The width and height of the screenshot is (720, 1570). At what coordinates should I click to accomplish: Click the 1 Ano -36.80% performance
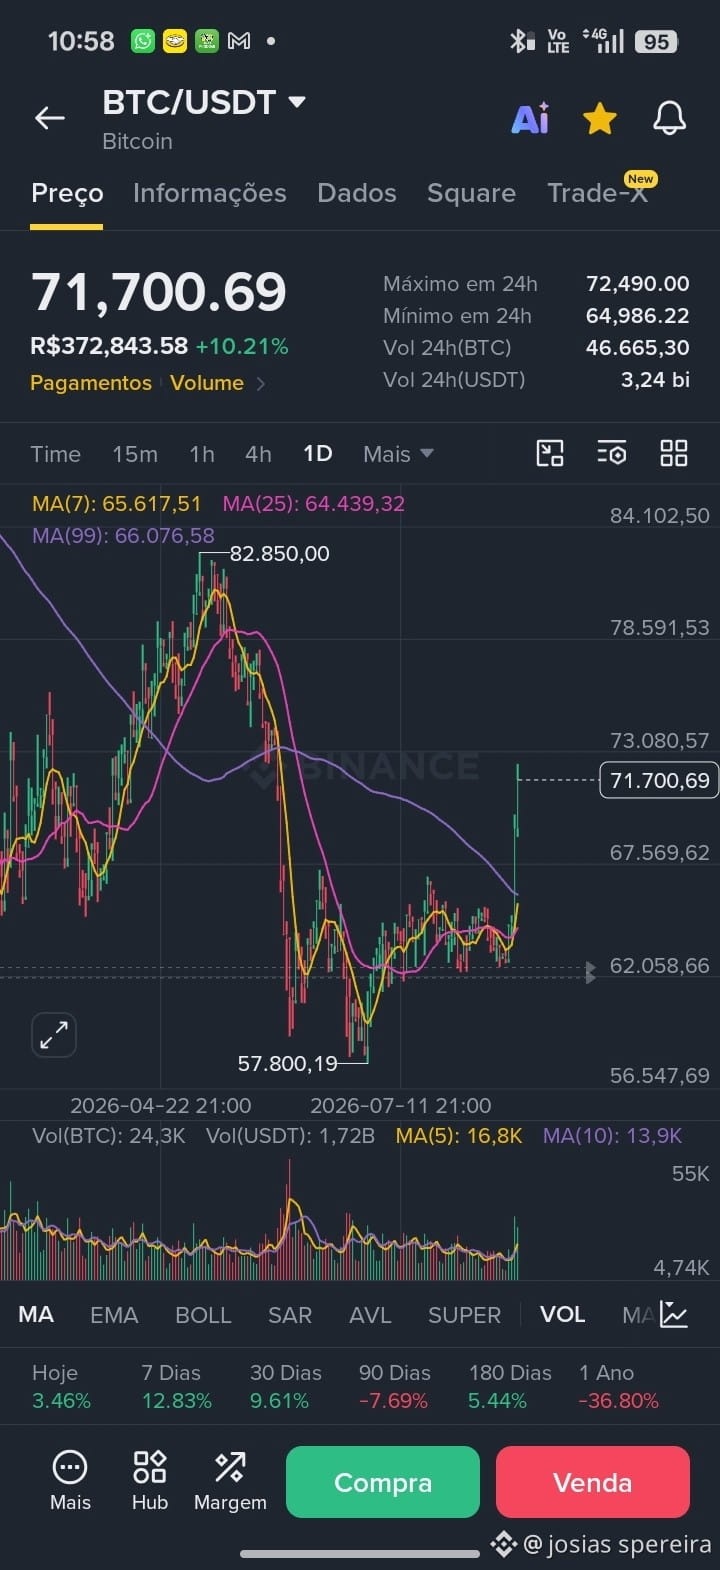[x=619, y=1387]
